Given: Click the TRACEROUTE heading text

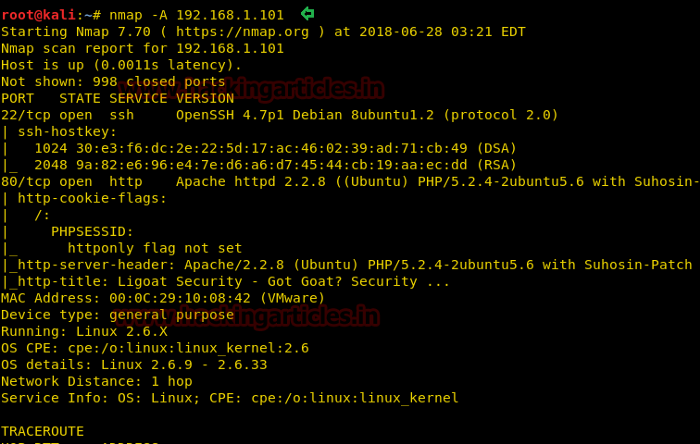Looking at the screenshot, I should (x=42, y=431).
